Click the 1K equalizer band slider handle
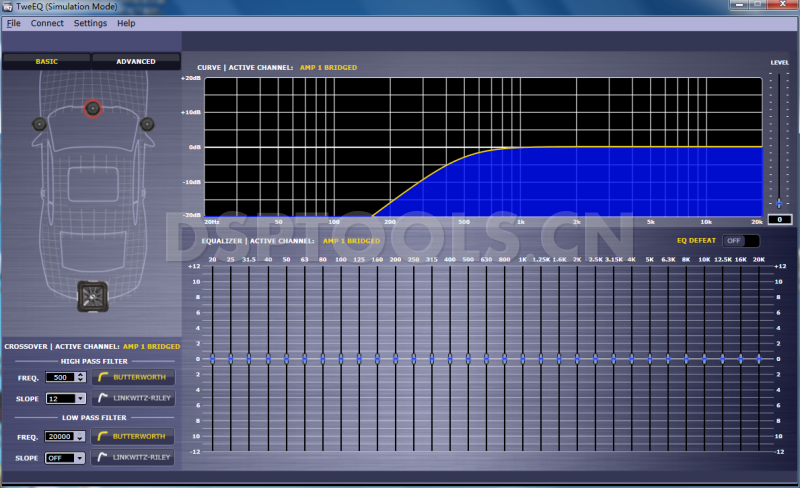This screenshot has height=488, width=800. click(x=522, y=358)
